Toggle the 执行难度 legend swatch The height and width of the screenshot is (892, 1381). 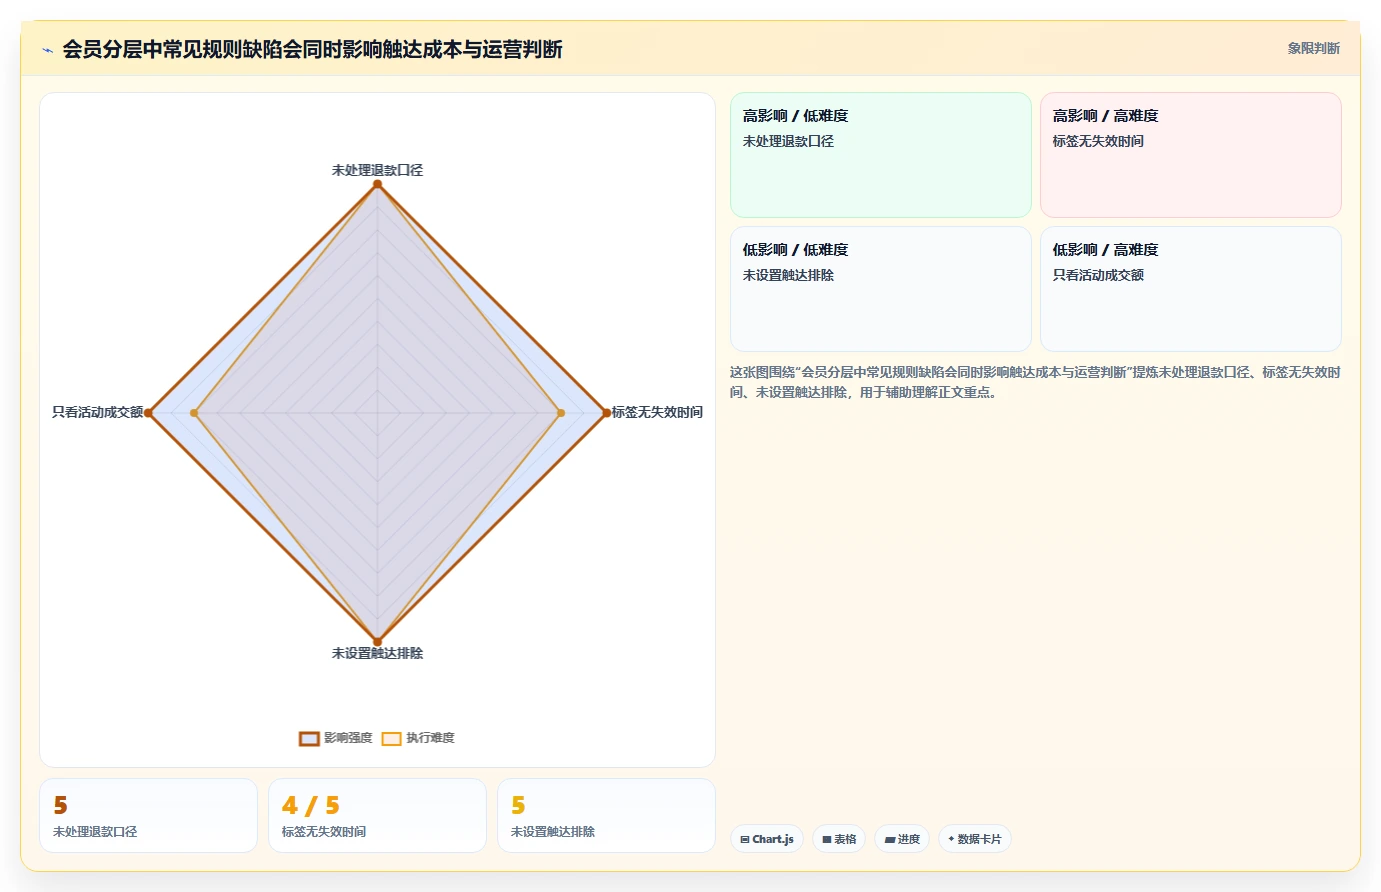(x=391, y=739)
